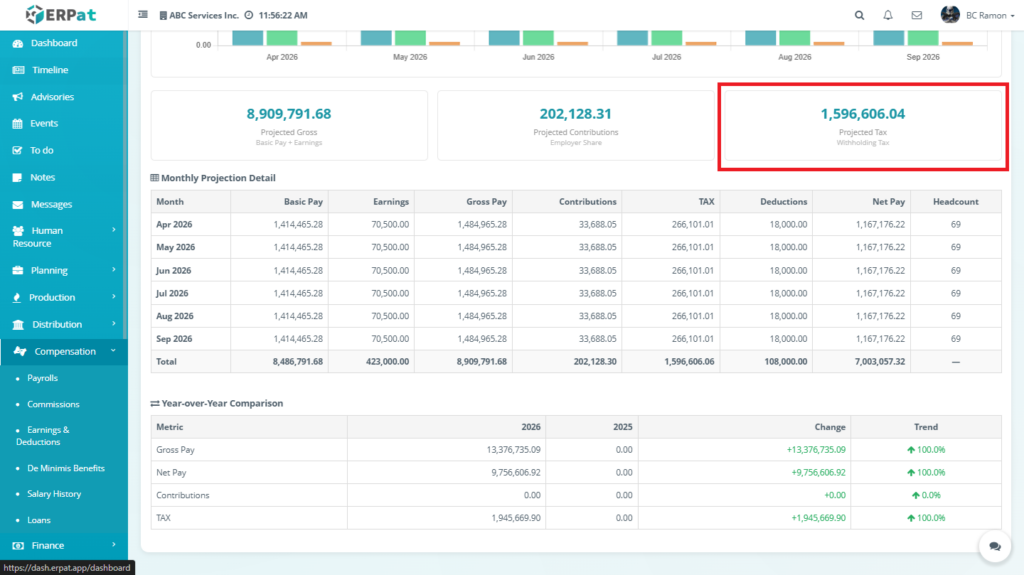
Task: Open the chat bubble widget icon
Action: 995,546
